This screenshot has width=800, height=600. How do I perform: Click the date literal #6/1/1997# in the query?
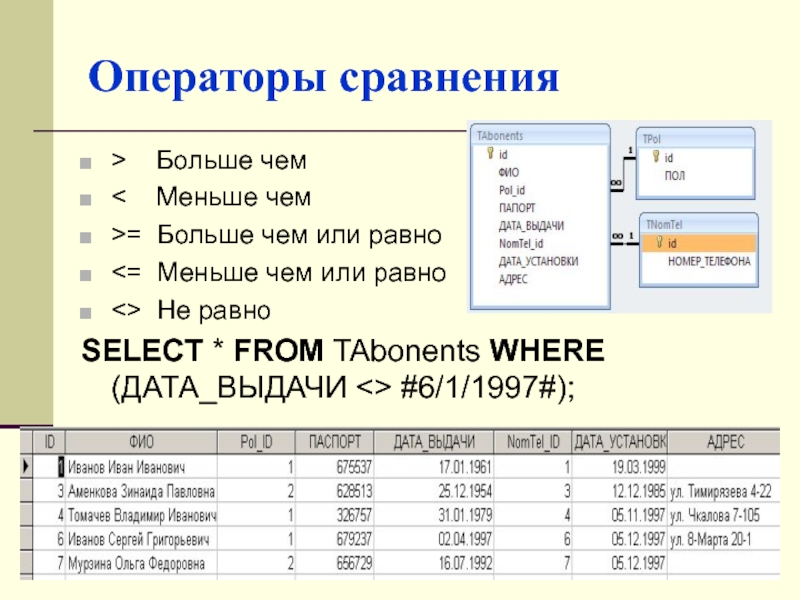[478, 388]
